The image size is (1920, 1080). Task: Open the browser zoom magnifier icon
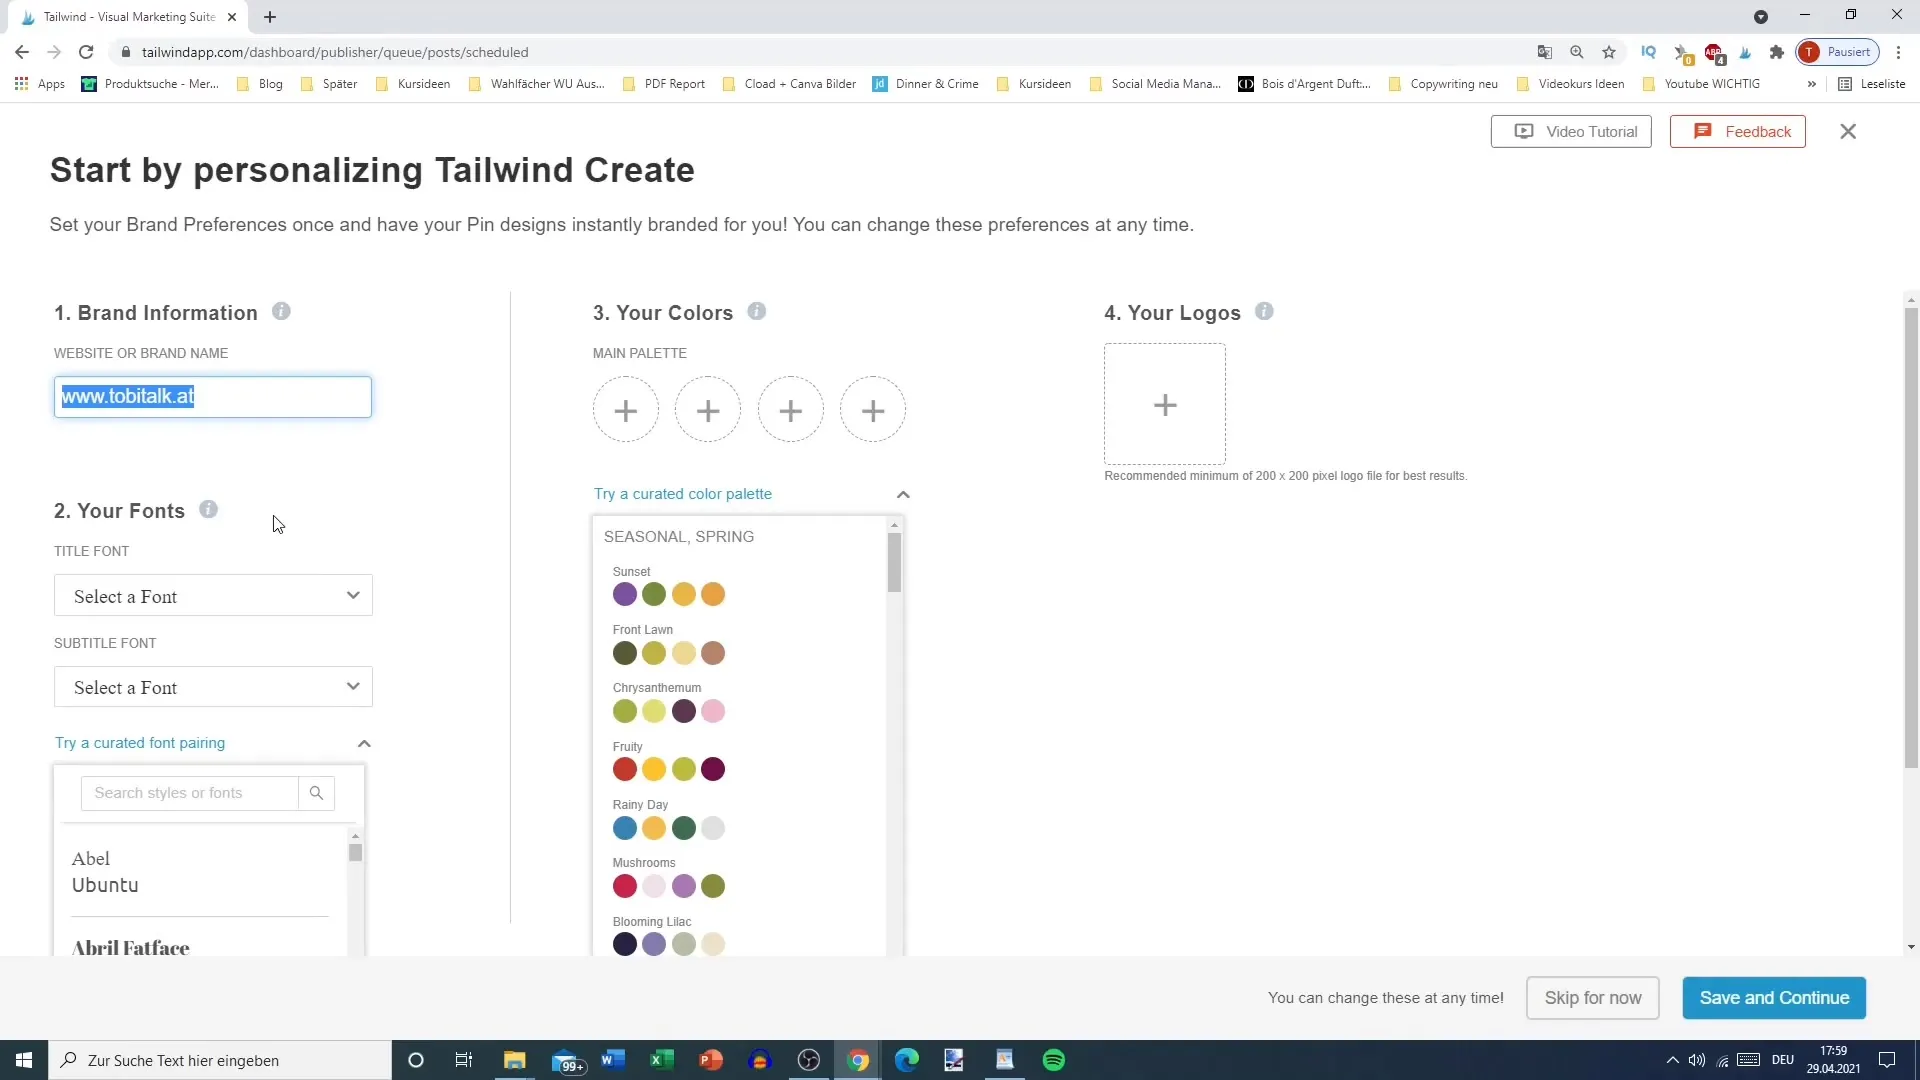tap(1577, 52)
